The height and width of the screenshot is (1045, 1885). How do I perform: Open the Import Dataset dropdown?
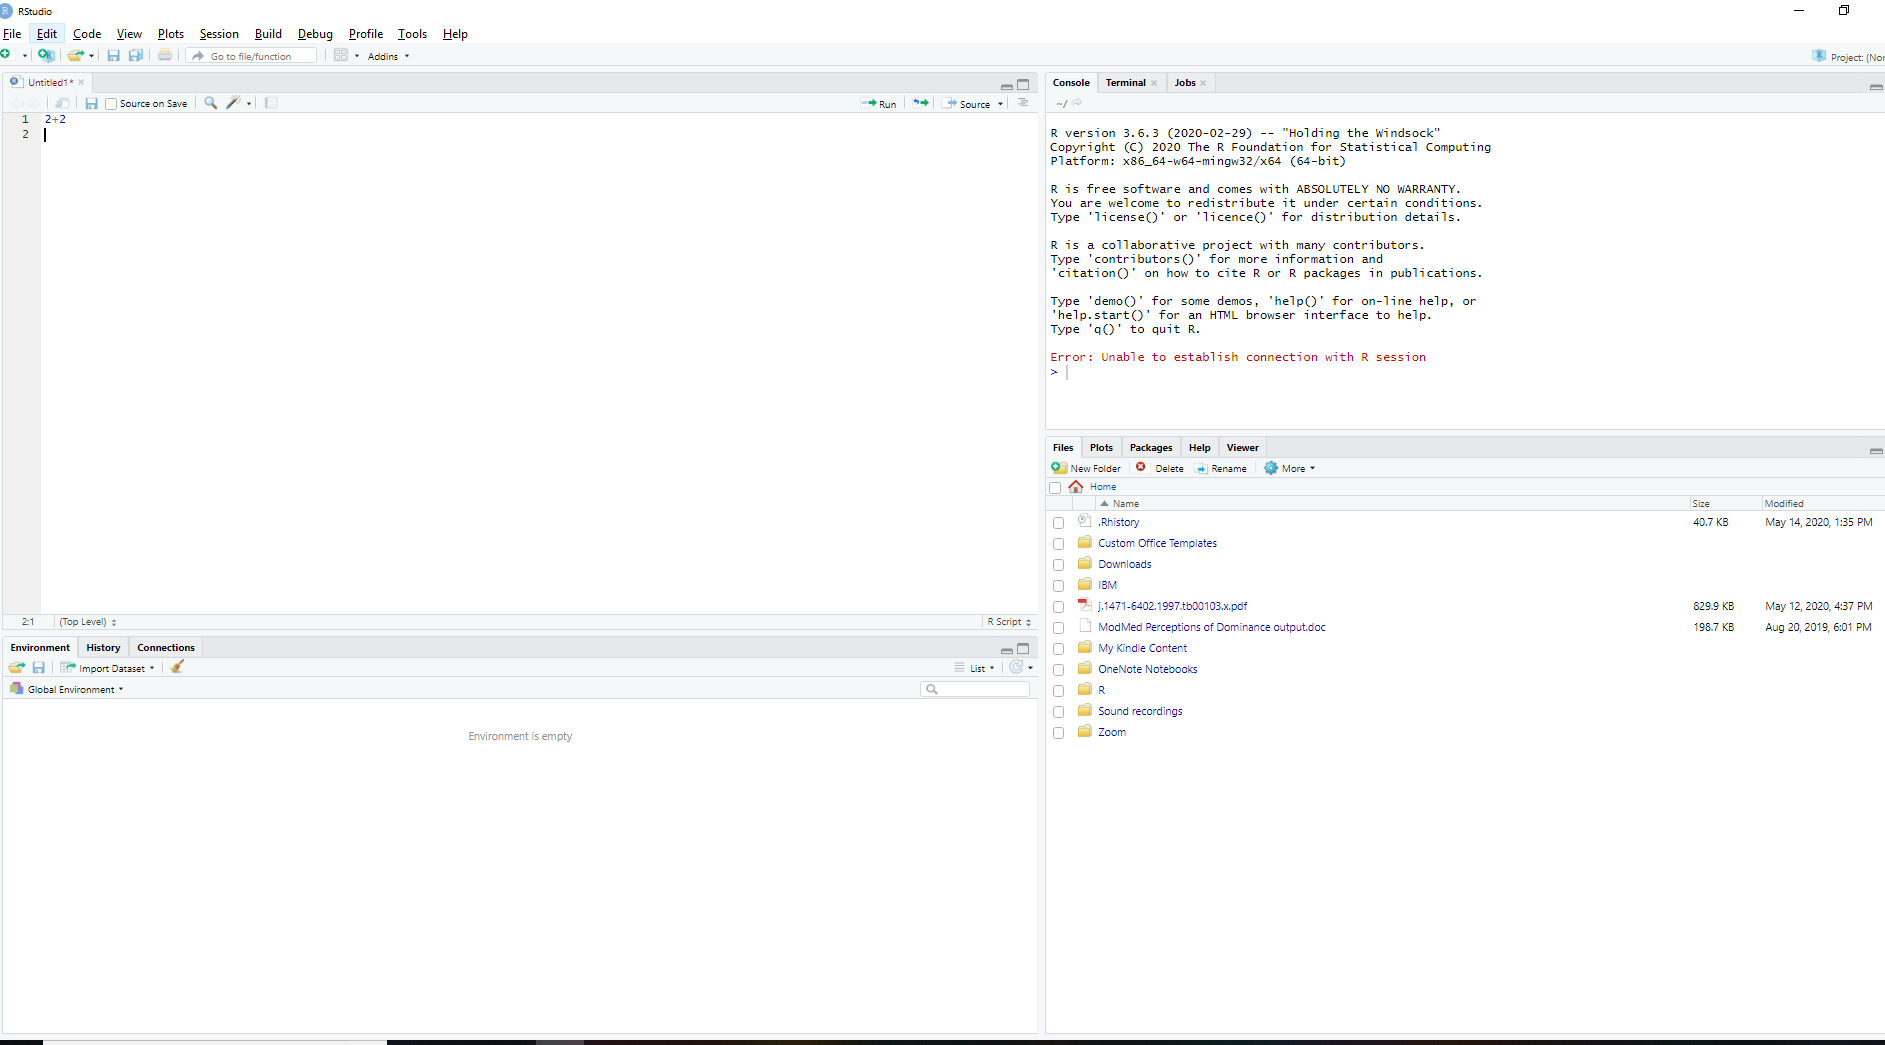point(108,668)
